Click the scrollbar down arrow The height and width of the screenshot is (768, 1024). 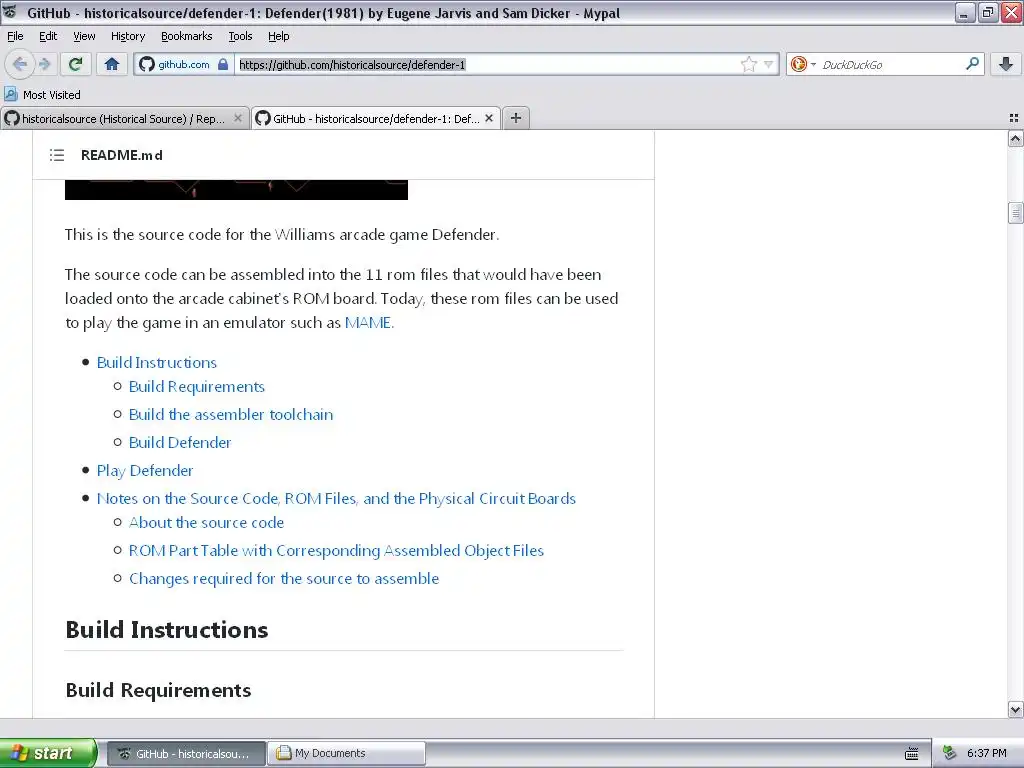click(1015, 709)
